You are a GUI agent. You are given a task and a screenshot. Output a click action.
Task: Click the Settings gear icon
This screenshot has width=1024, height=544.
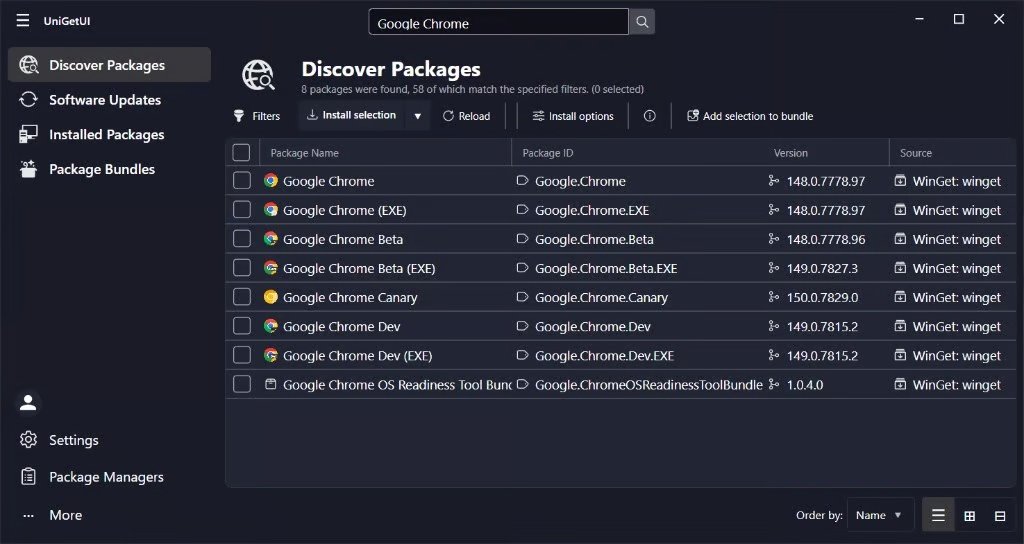[x=28, y=440]
